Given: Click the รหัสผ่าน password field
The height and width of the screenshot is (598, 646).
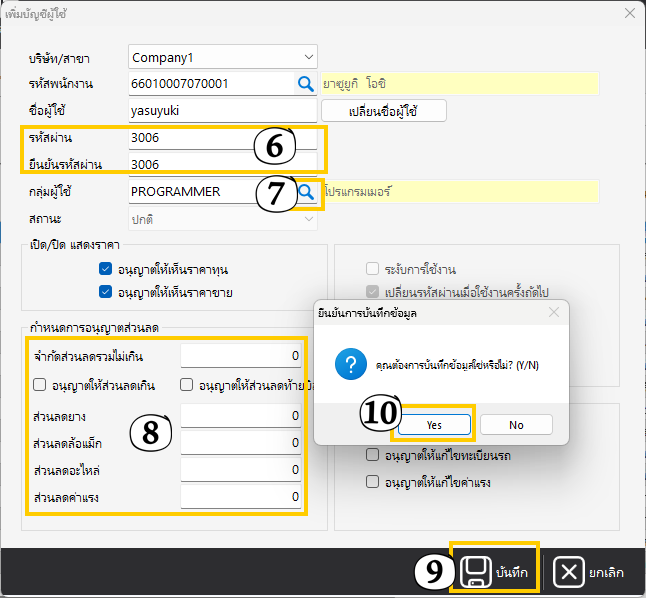Looking at the screenshot, I should [222, 137].
